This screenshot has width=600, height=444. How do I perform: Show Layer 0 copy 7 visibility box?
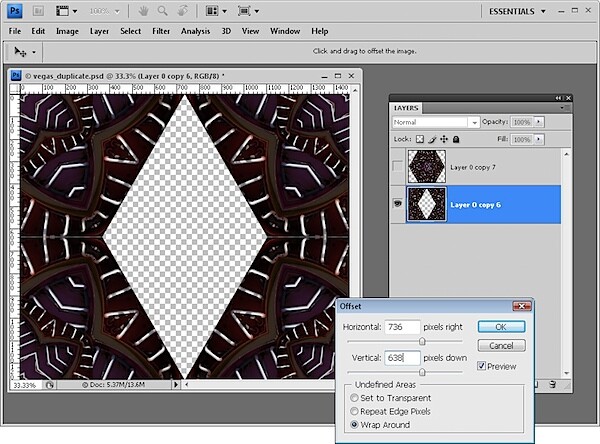coord(398,166)
